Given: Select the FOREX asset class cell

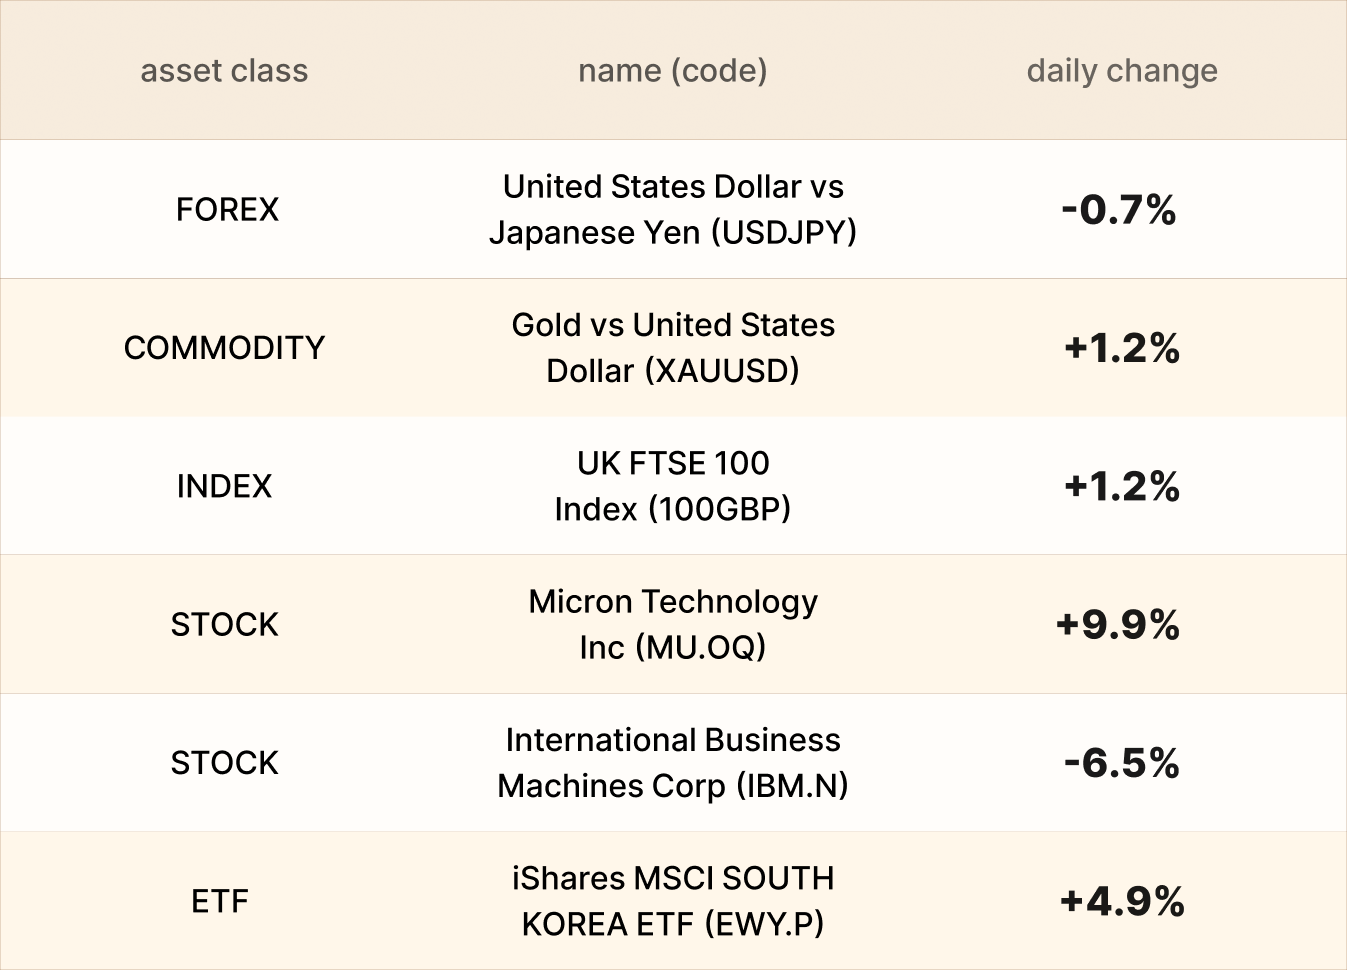Looking at the screenshot, I should click(x=227, y=209).
